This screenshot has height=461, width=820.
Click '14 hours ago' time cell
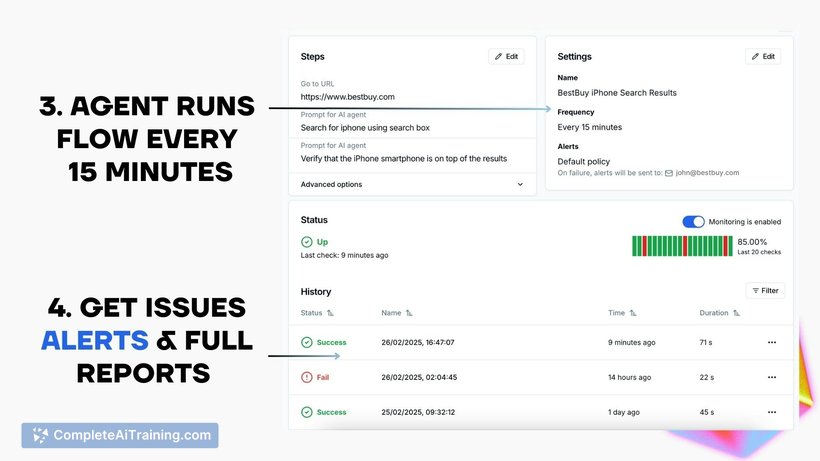click(x=629, y=377)
